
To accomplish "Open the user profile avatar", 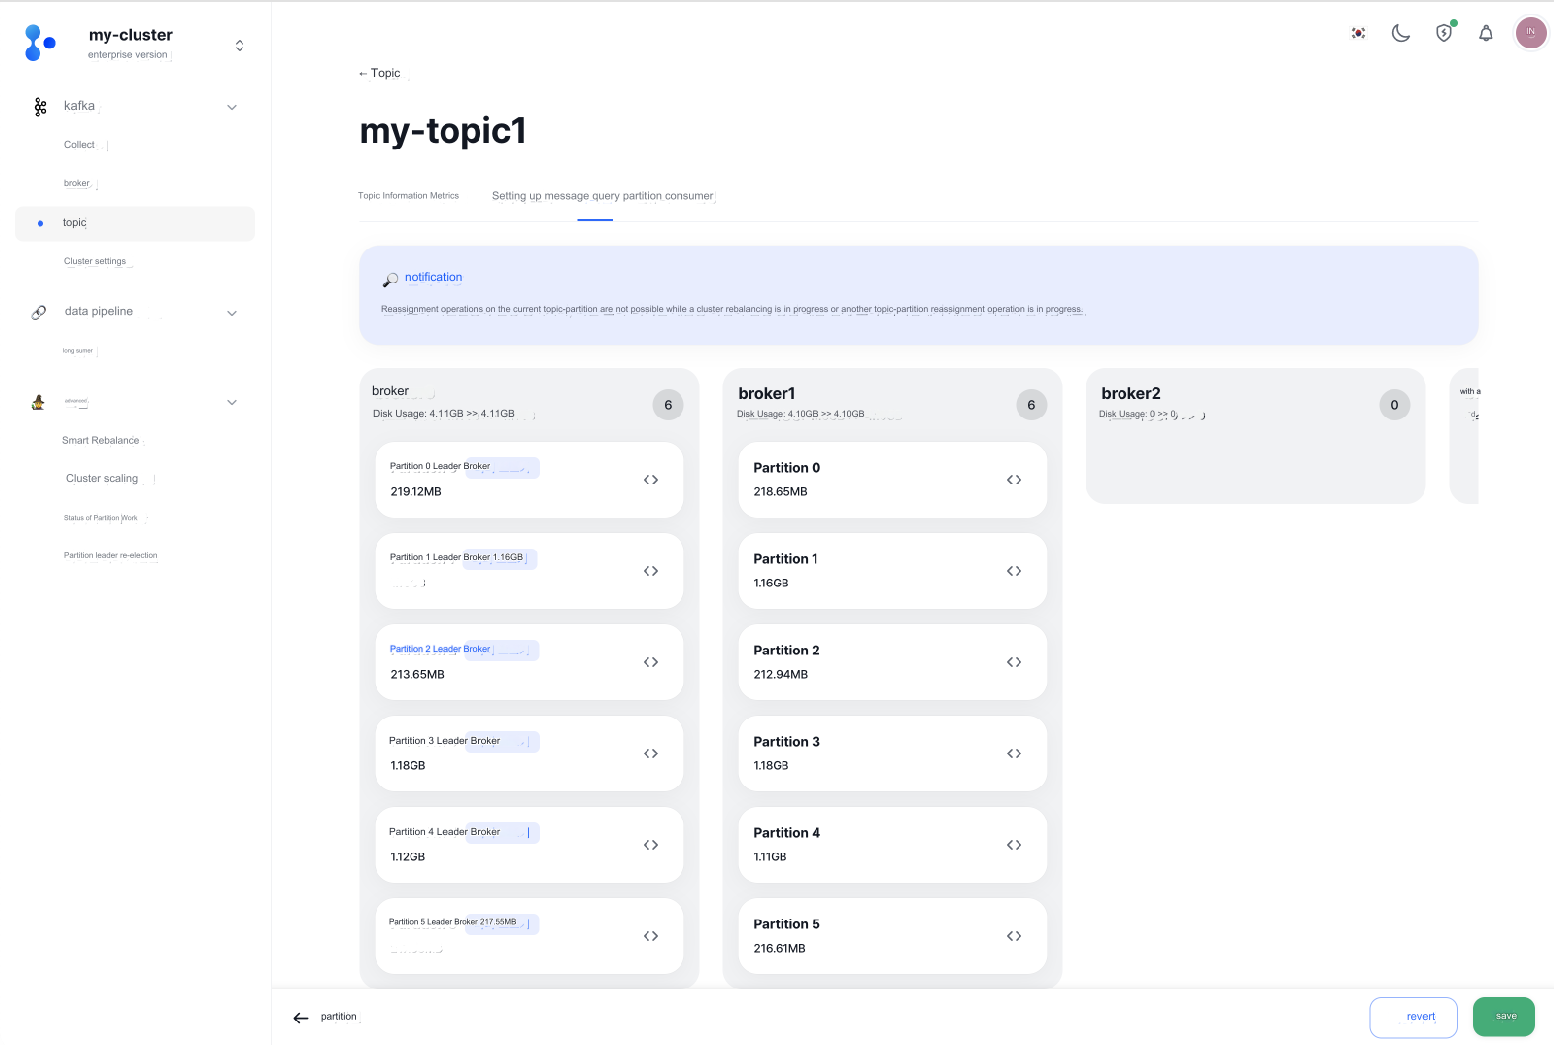I will tap(1530, 33).
